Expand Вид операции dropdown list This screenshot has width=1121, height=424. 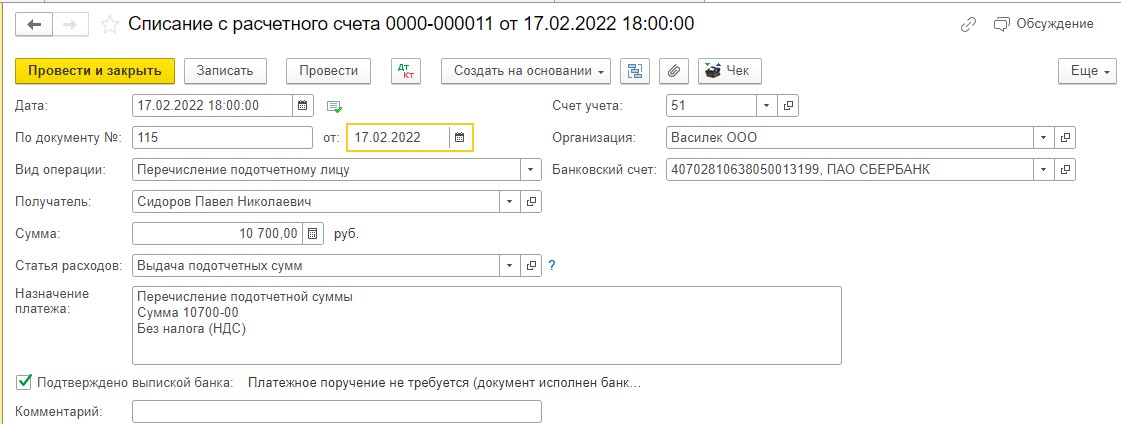point(531,169)
